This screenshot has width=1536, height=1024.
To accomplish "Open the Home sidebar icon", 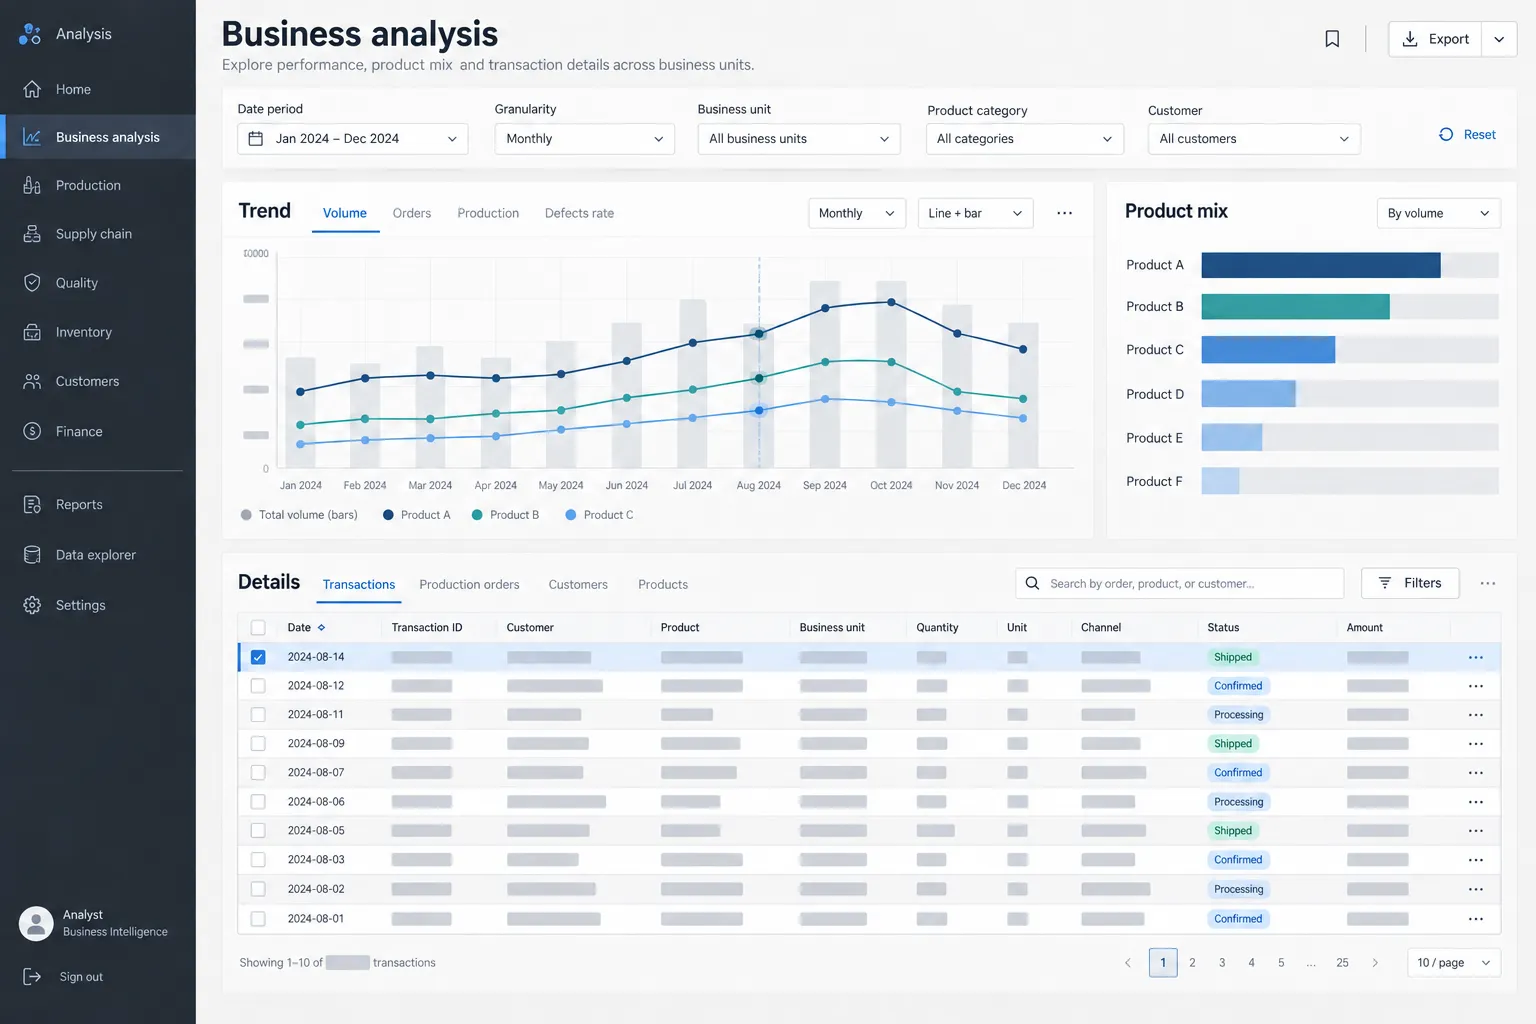I will (32, 89).
